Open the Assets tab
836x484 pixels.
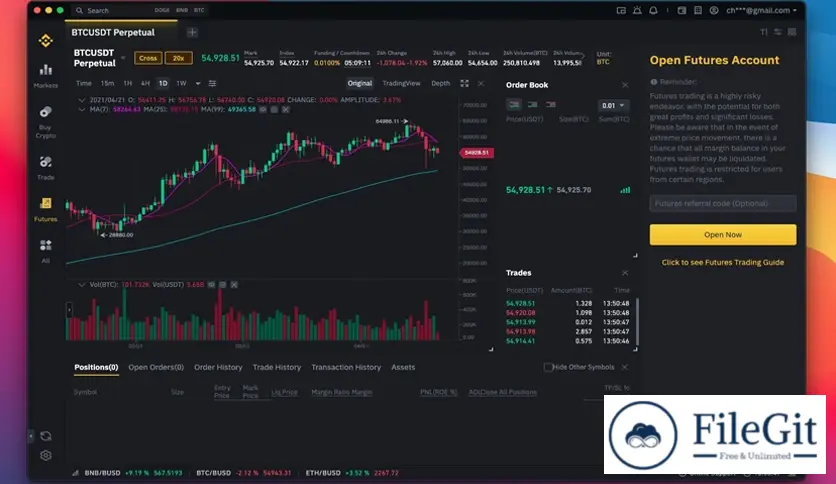[403, 367]
